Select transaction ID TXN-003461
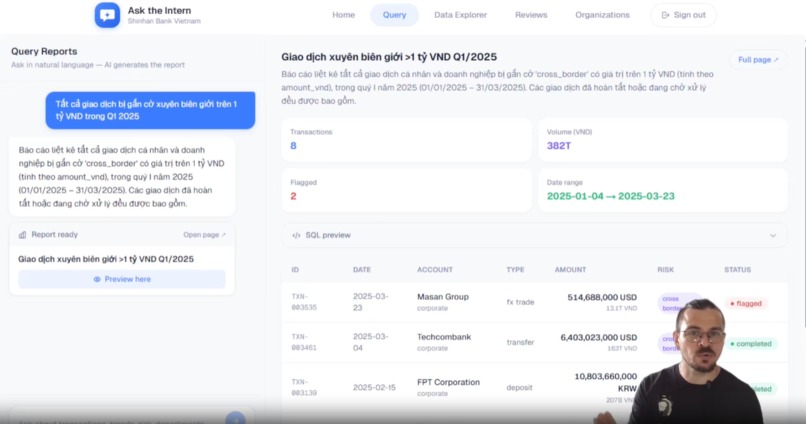The image size is (806, 424). coord(304,342)
